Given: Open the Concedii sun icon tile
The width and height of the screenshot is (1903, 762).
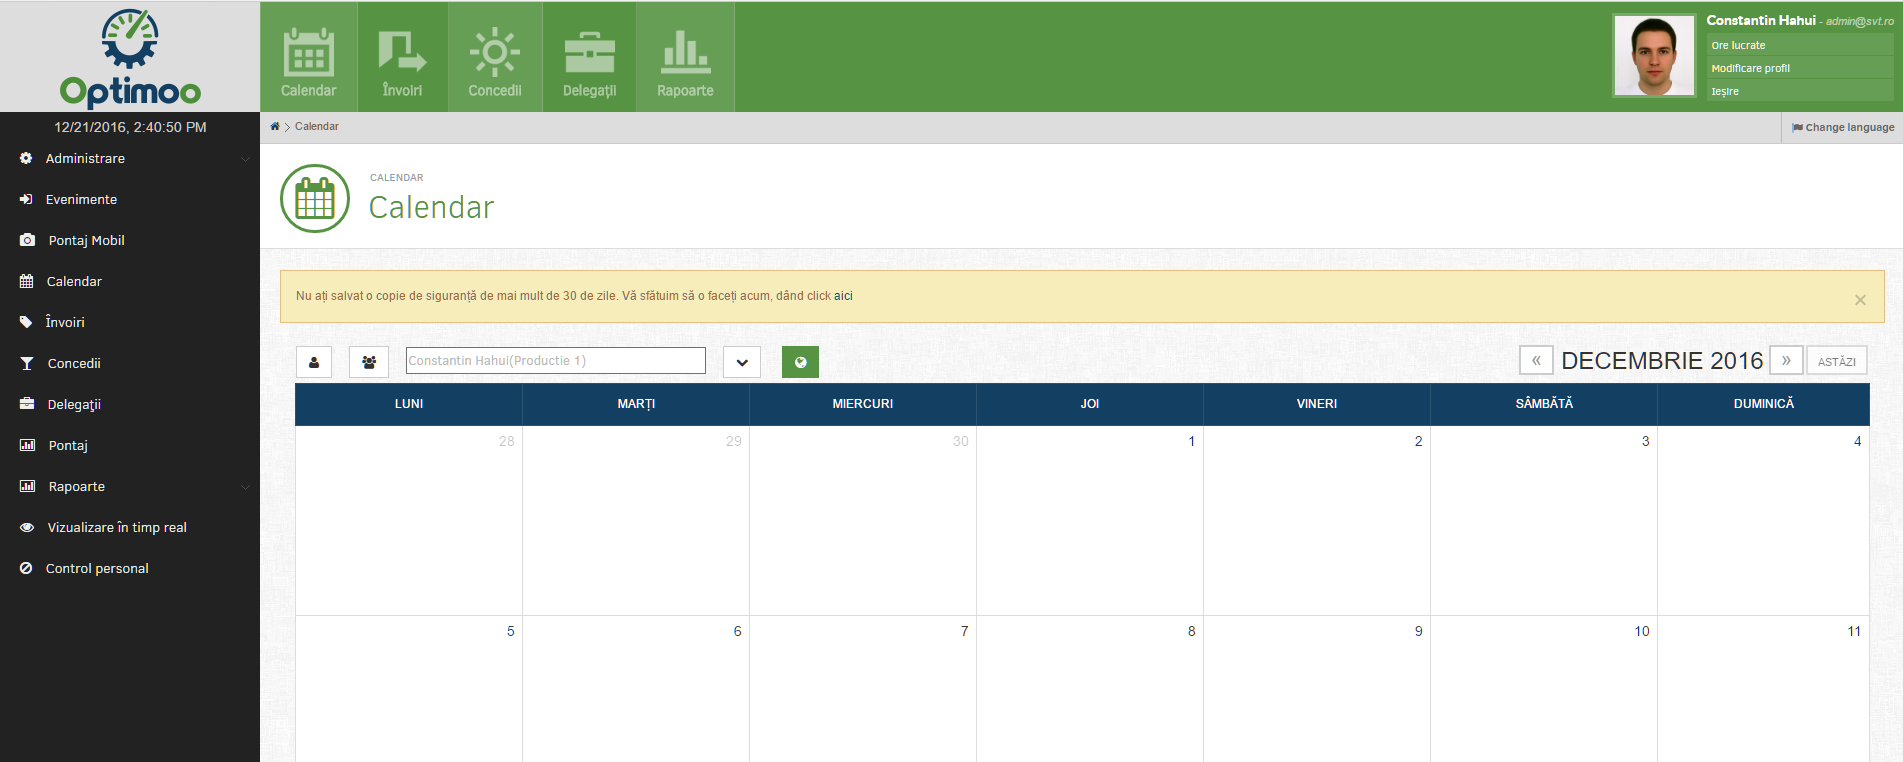Looking at the screenshot, I should [495, 57].
